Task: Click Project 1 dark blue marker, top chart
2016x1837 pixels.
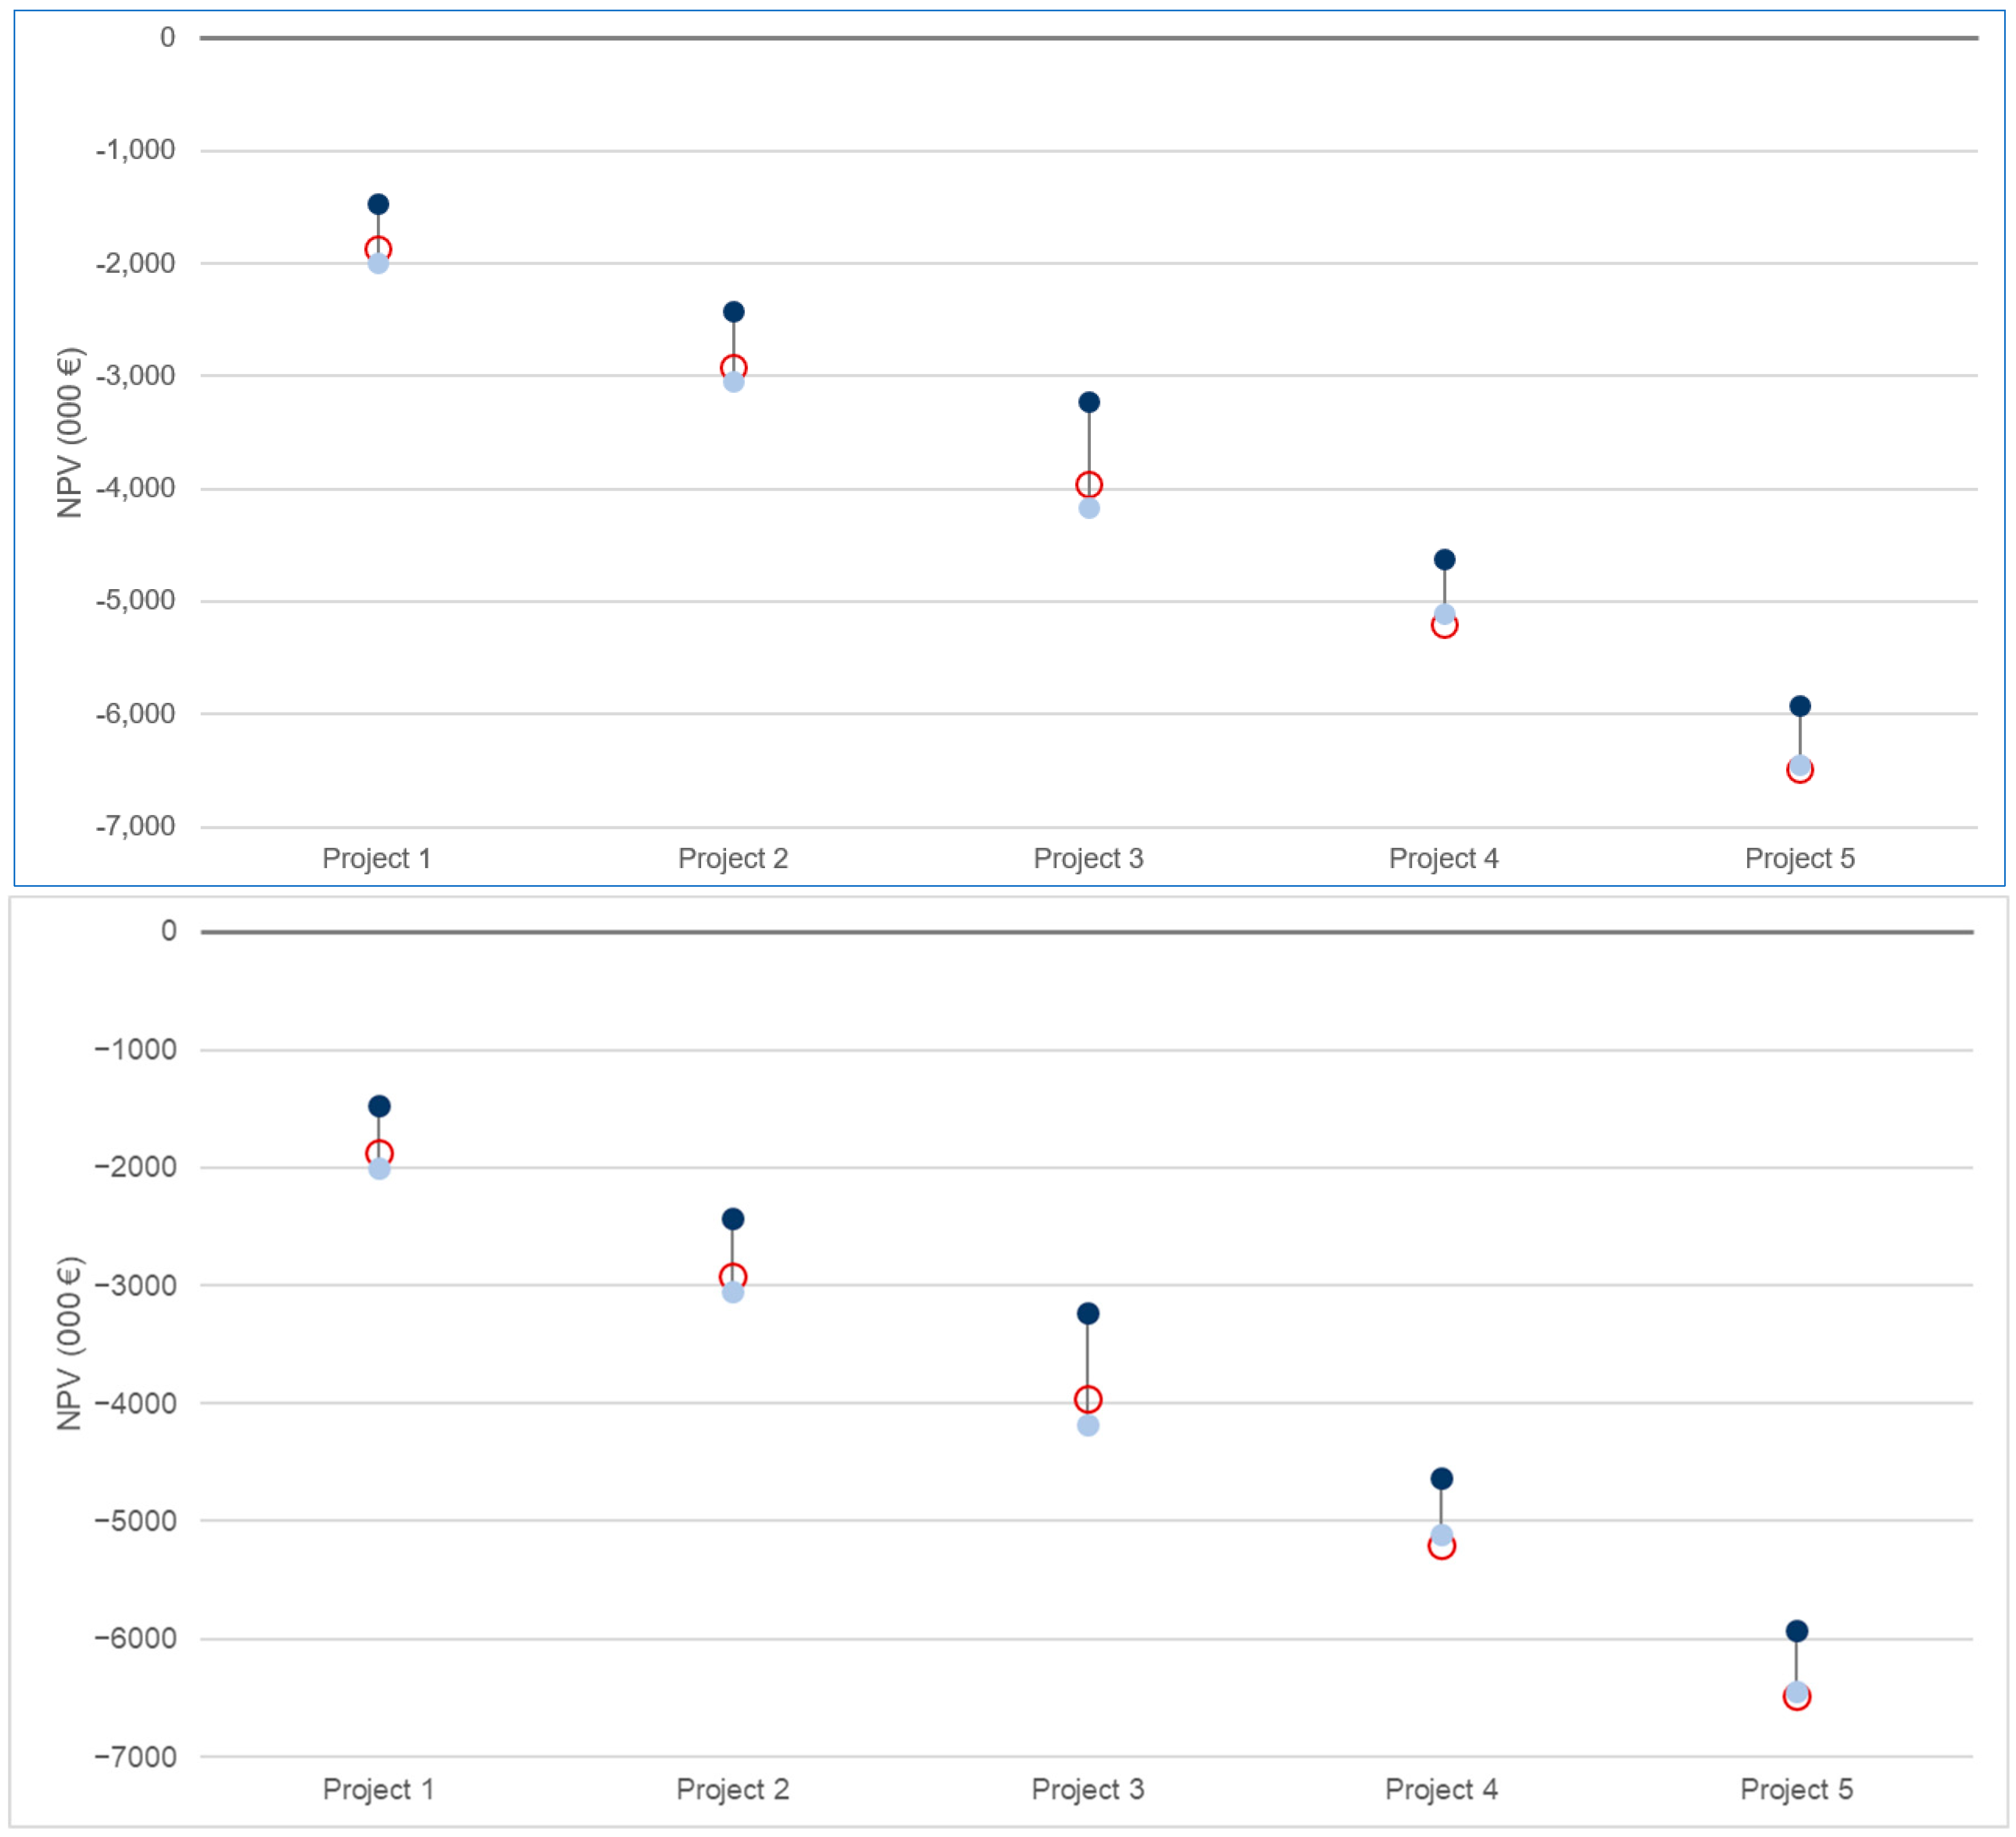Action: (378, 204)
